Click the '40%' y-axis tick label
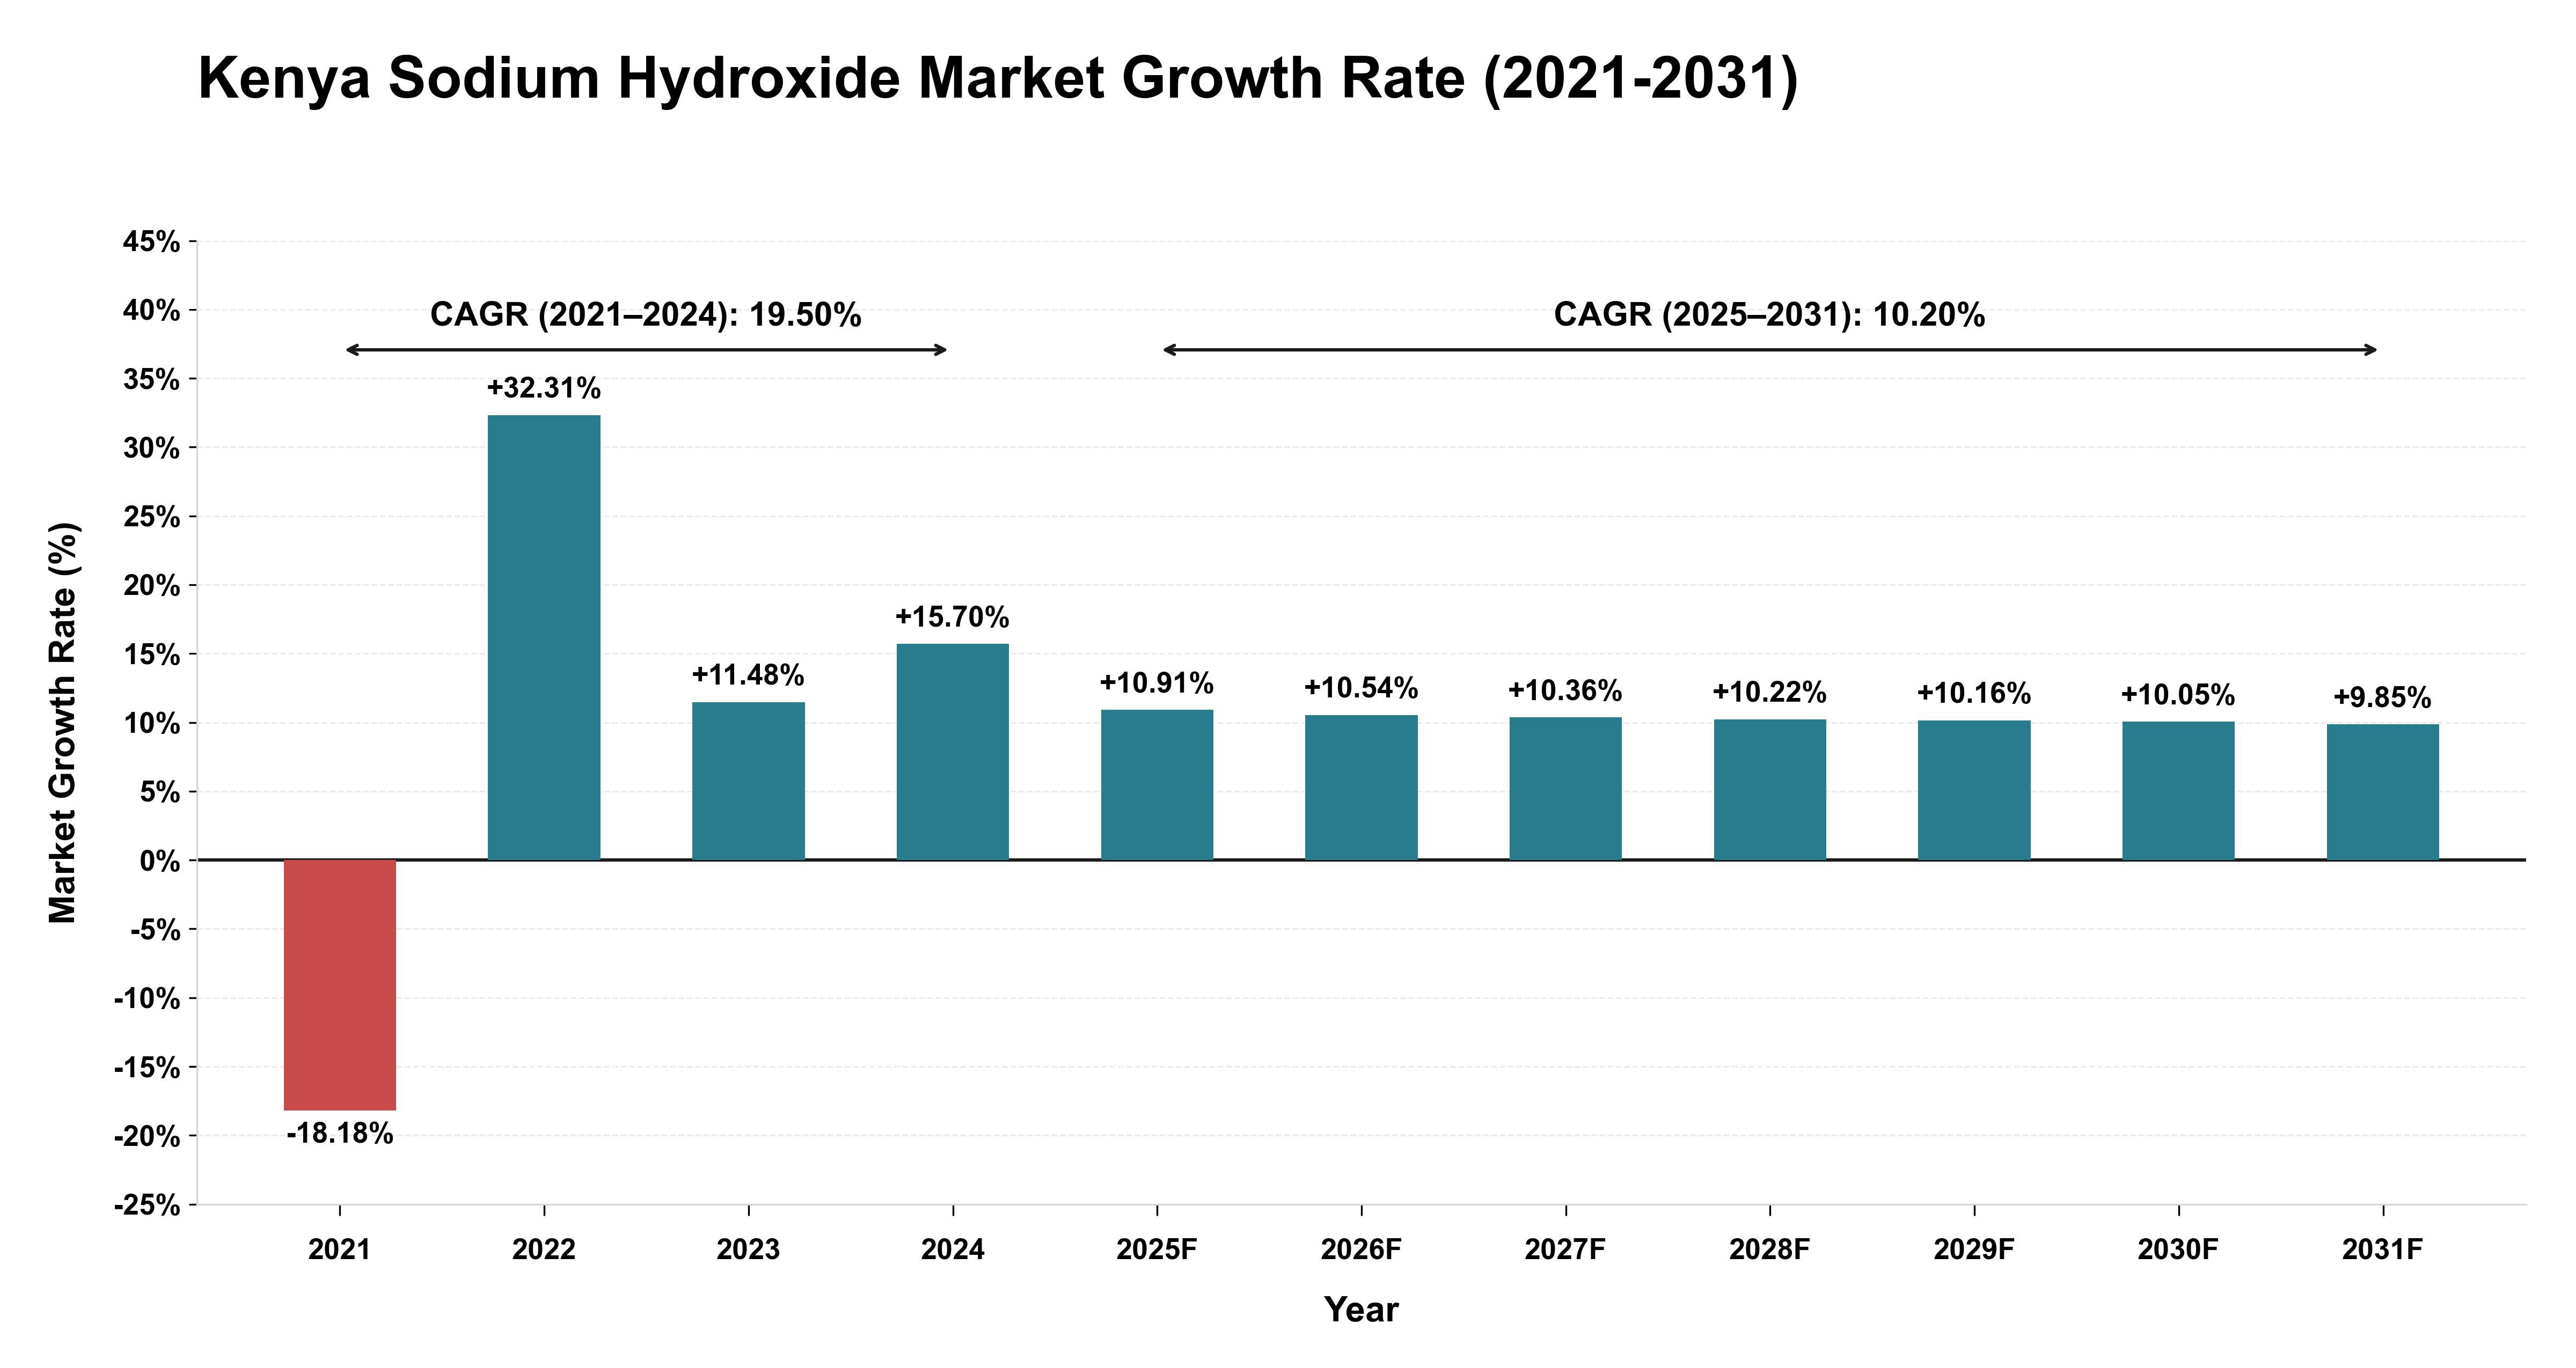This screenshot has width=2576, height=1368. pyautogui.click(x=152, y=311)
